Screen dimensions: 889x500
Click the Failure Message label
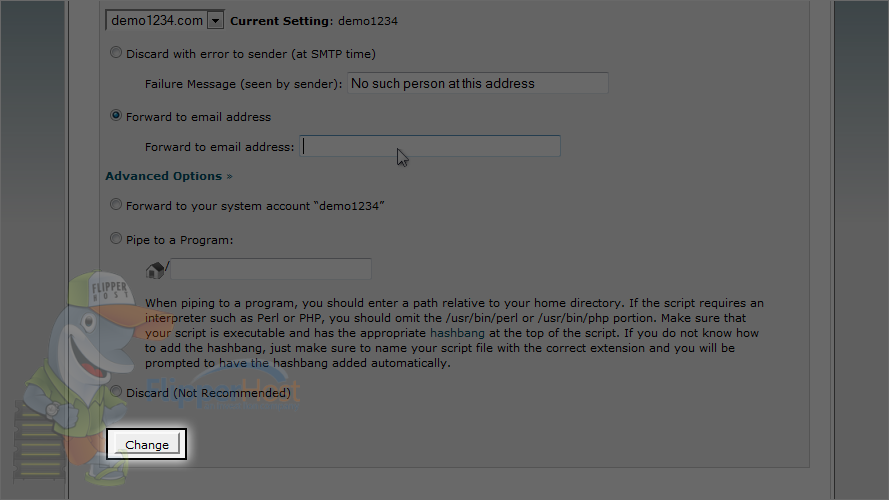(x=243, y=84)
